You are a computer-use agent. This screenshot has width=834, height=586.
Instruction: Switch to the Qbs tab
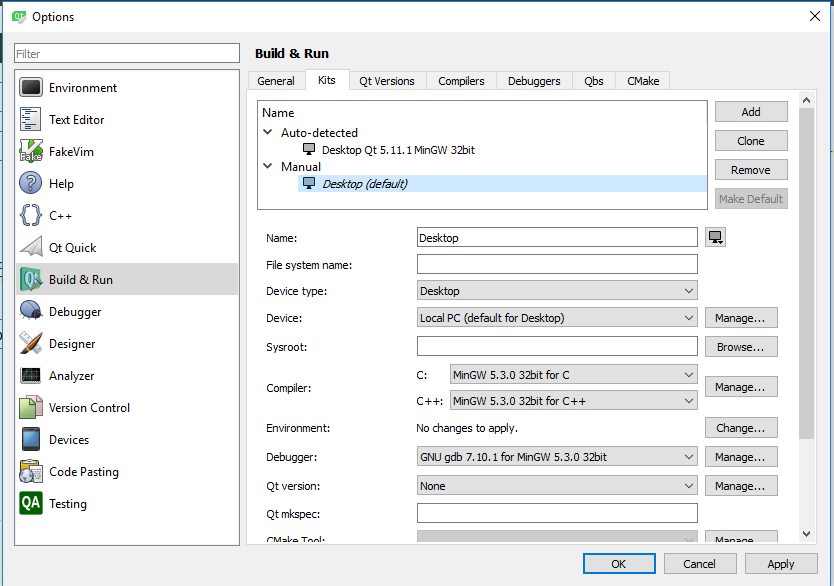point(594,81)
